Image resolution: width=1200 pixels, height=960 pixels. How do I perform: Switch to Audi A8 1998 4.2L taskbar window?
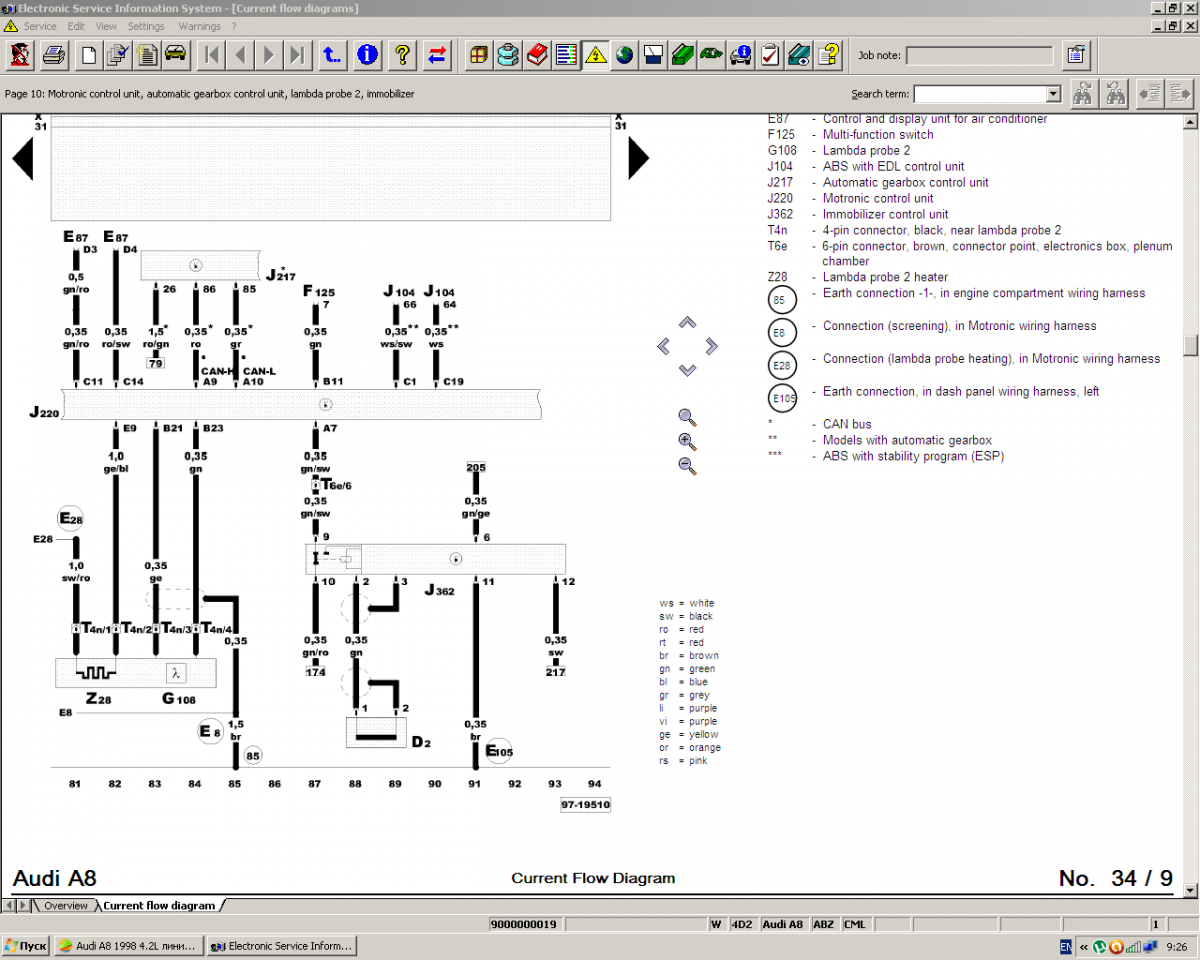pos(128,945)
